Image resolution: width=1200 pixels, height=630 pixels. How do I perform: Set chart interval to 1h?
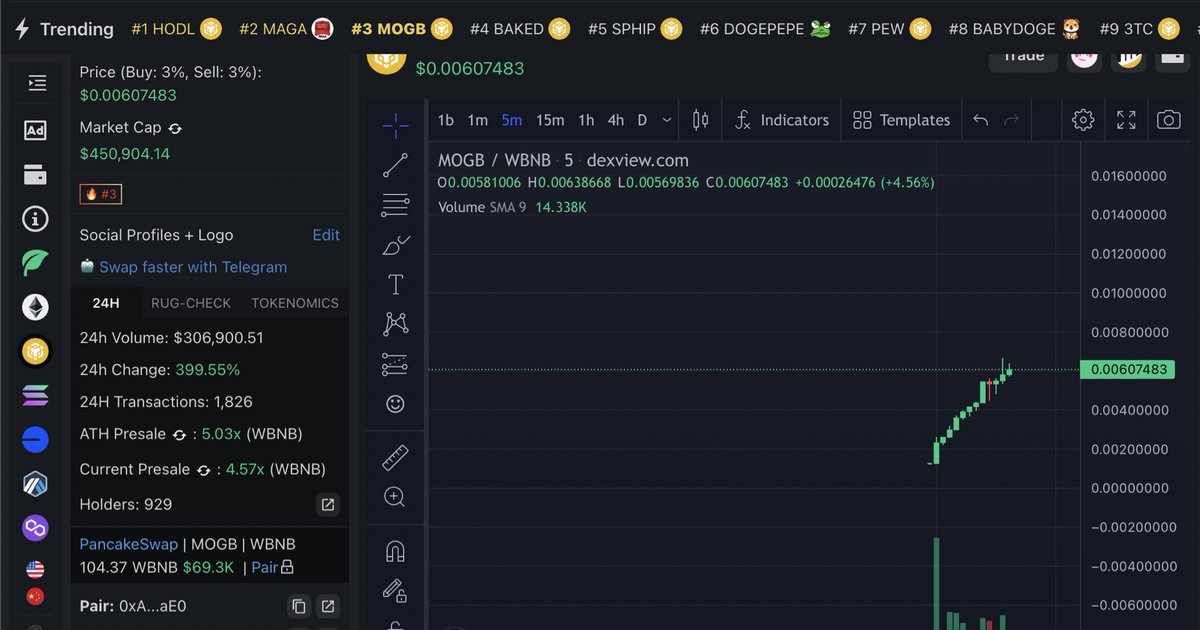pos(586,120)
